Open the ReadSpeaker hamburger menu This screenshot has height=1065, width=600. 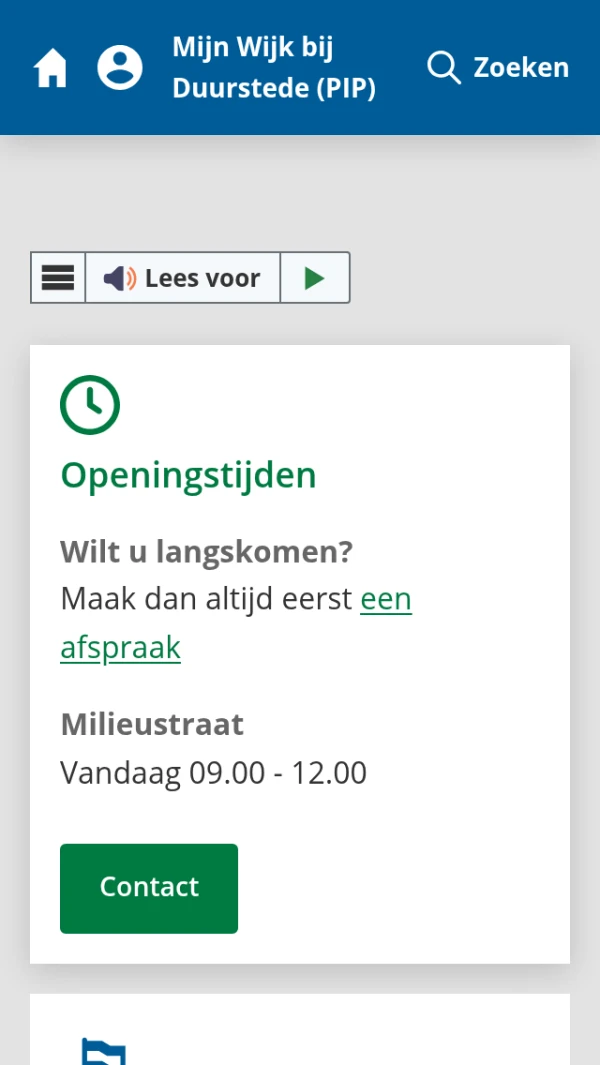coord(58,278)
